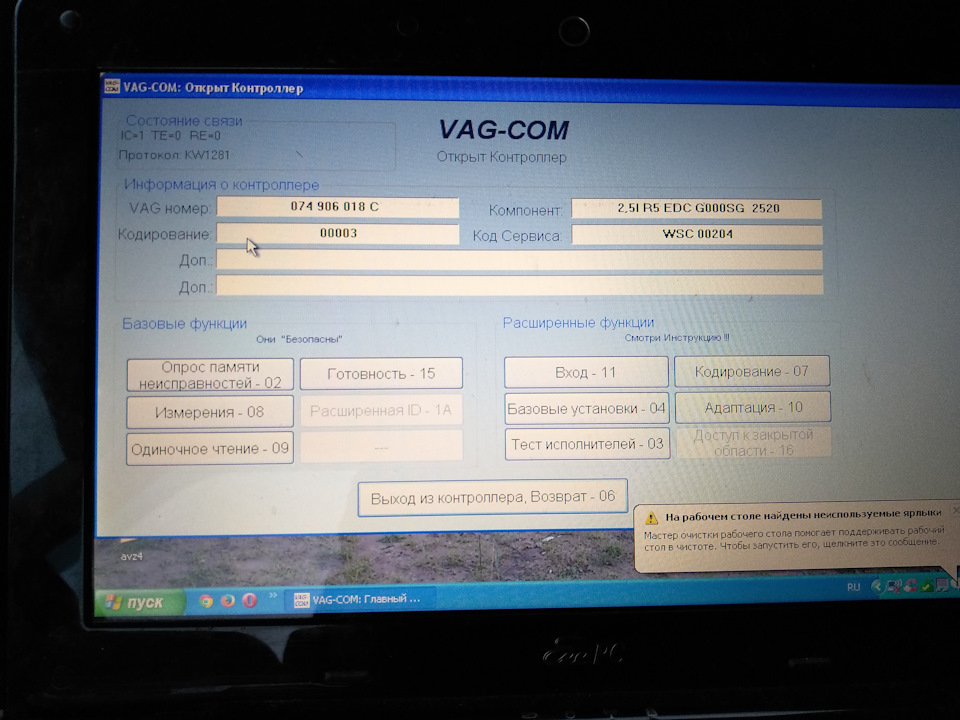Screen dimensions: 960x720
Task: Open Готовность - 15 readiness function
Action: [x=381, y=373]
